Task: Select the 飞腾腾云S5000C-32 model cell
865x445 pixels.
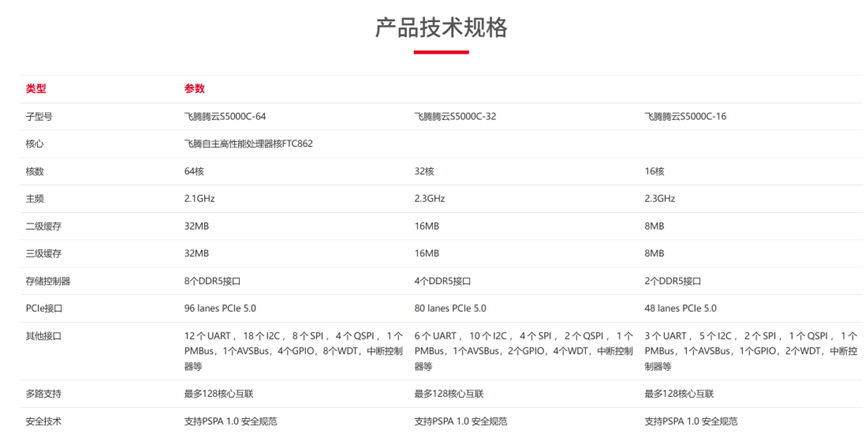Action: [x=455, y=116]
